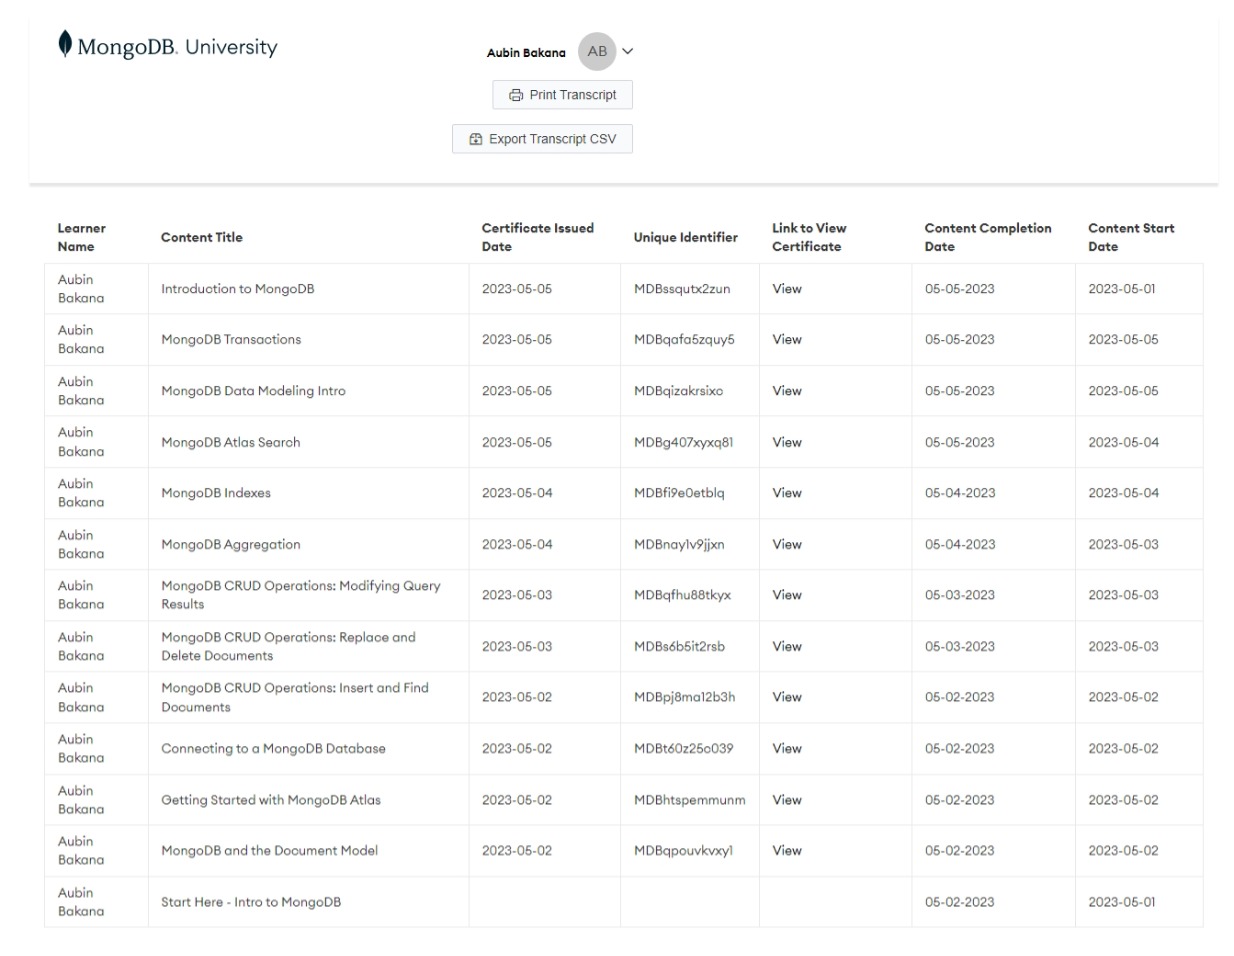This screenshot has height=956, width=1234.
Task: Select the identifier MDBqfhu88tkyx
Action: [x=682, y=595]
